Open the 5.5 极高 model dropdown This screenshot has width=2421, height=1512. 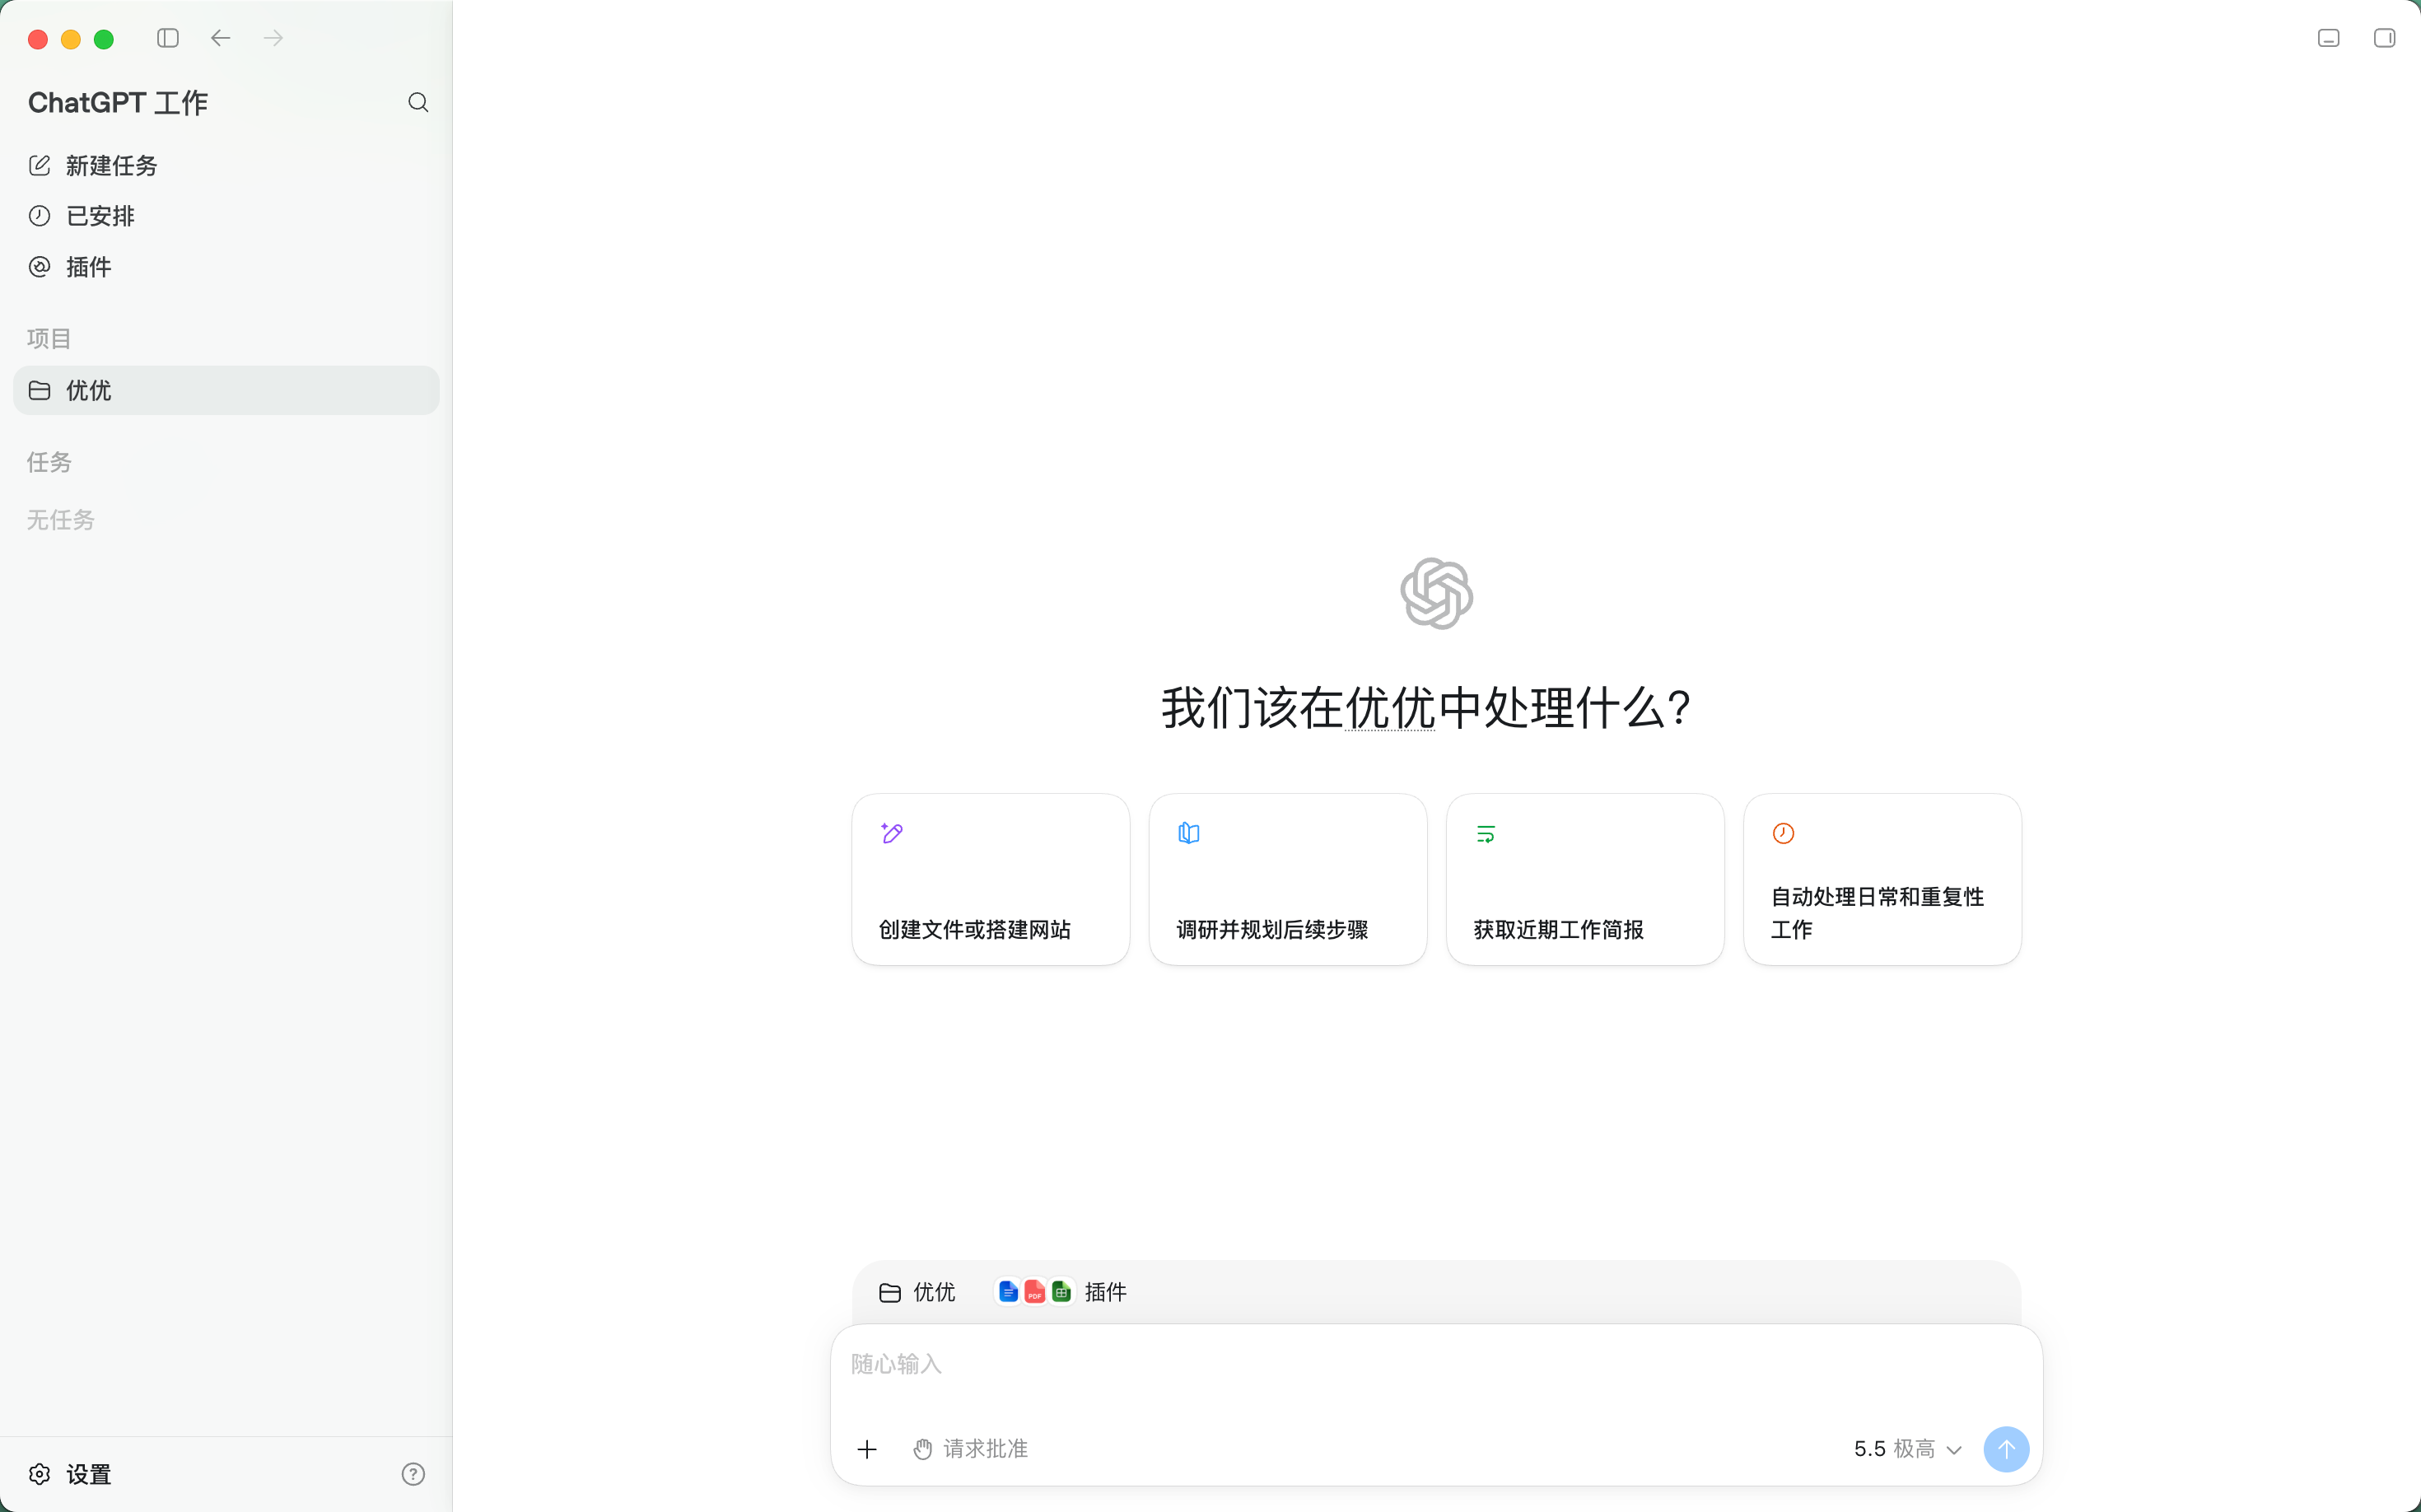click(x=1908, y=1449)
